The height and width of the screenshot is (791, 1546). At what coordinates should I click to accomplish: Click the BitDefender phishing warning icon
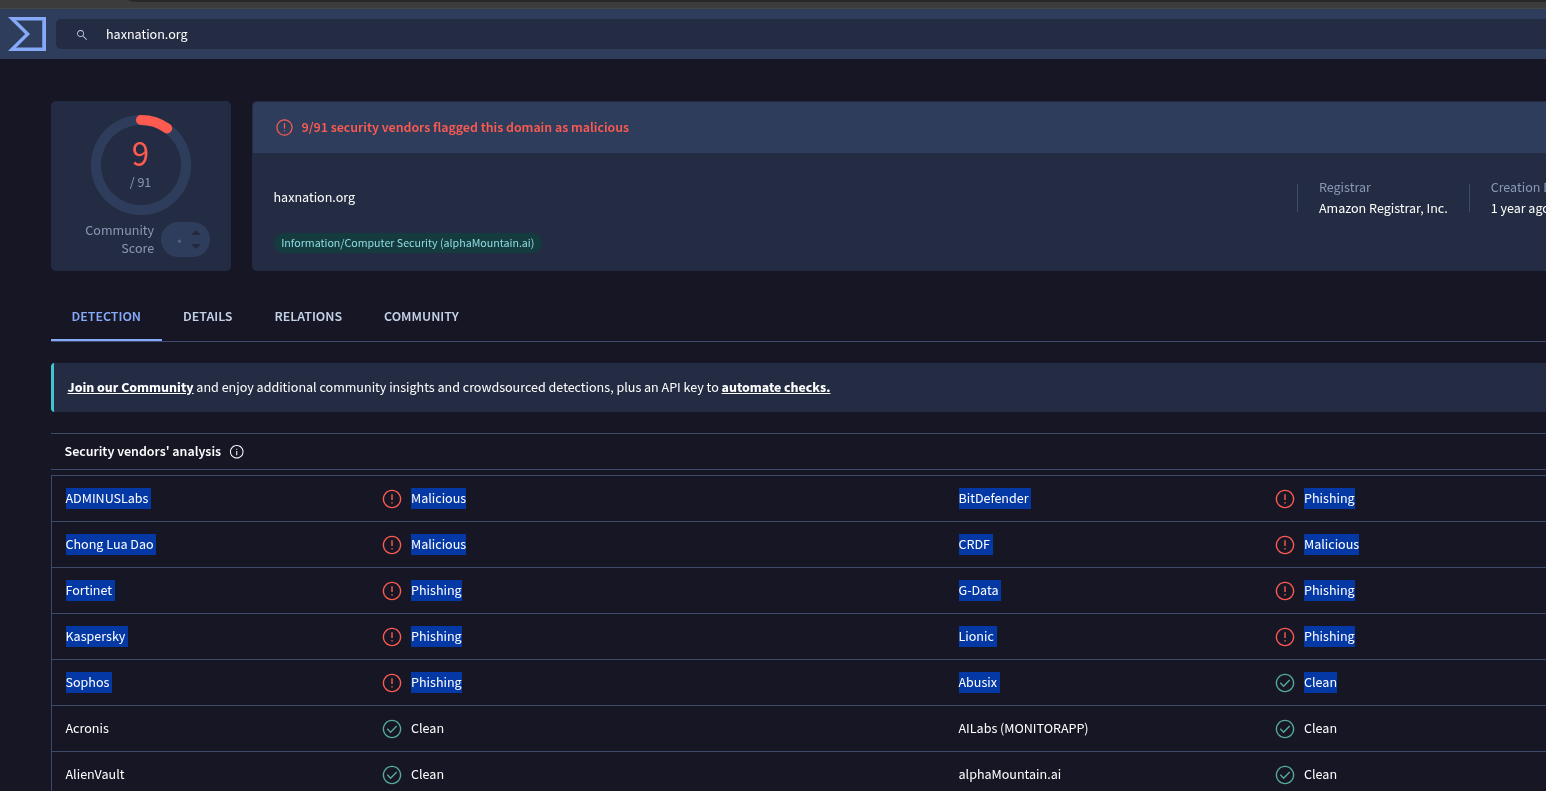[x=1285, y=498]
